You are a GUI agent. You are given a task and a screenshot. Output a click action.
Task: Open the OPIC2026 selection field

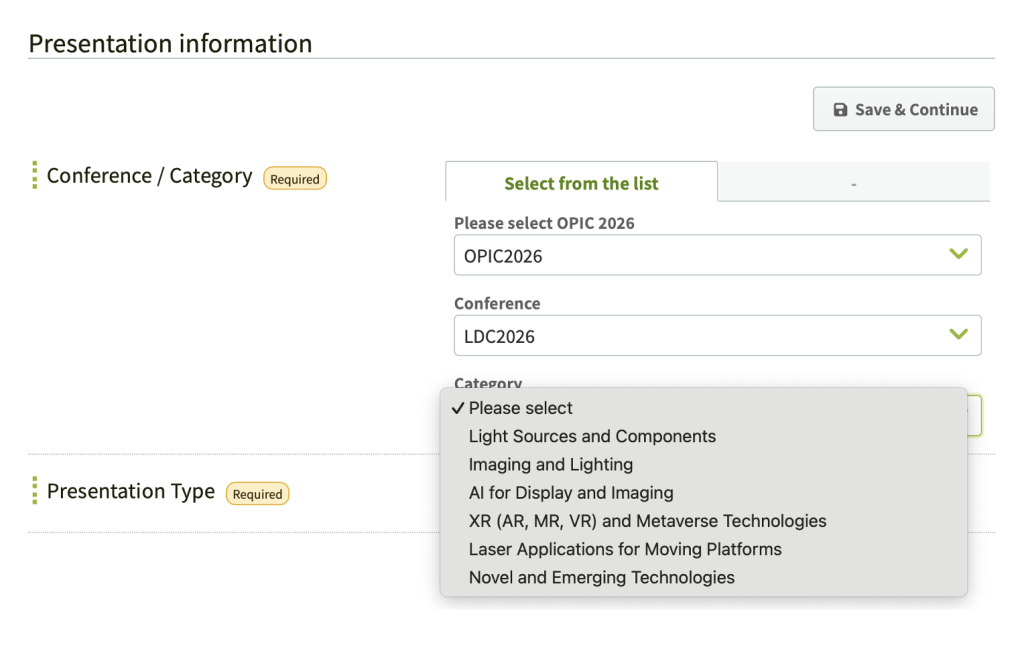tap(700, 256)
